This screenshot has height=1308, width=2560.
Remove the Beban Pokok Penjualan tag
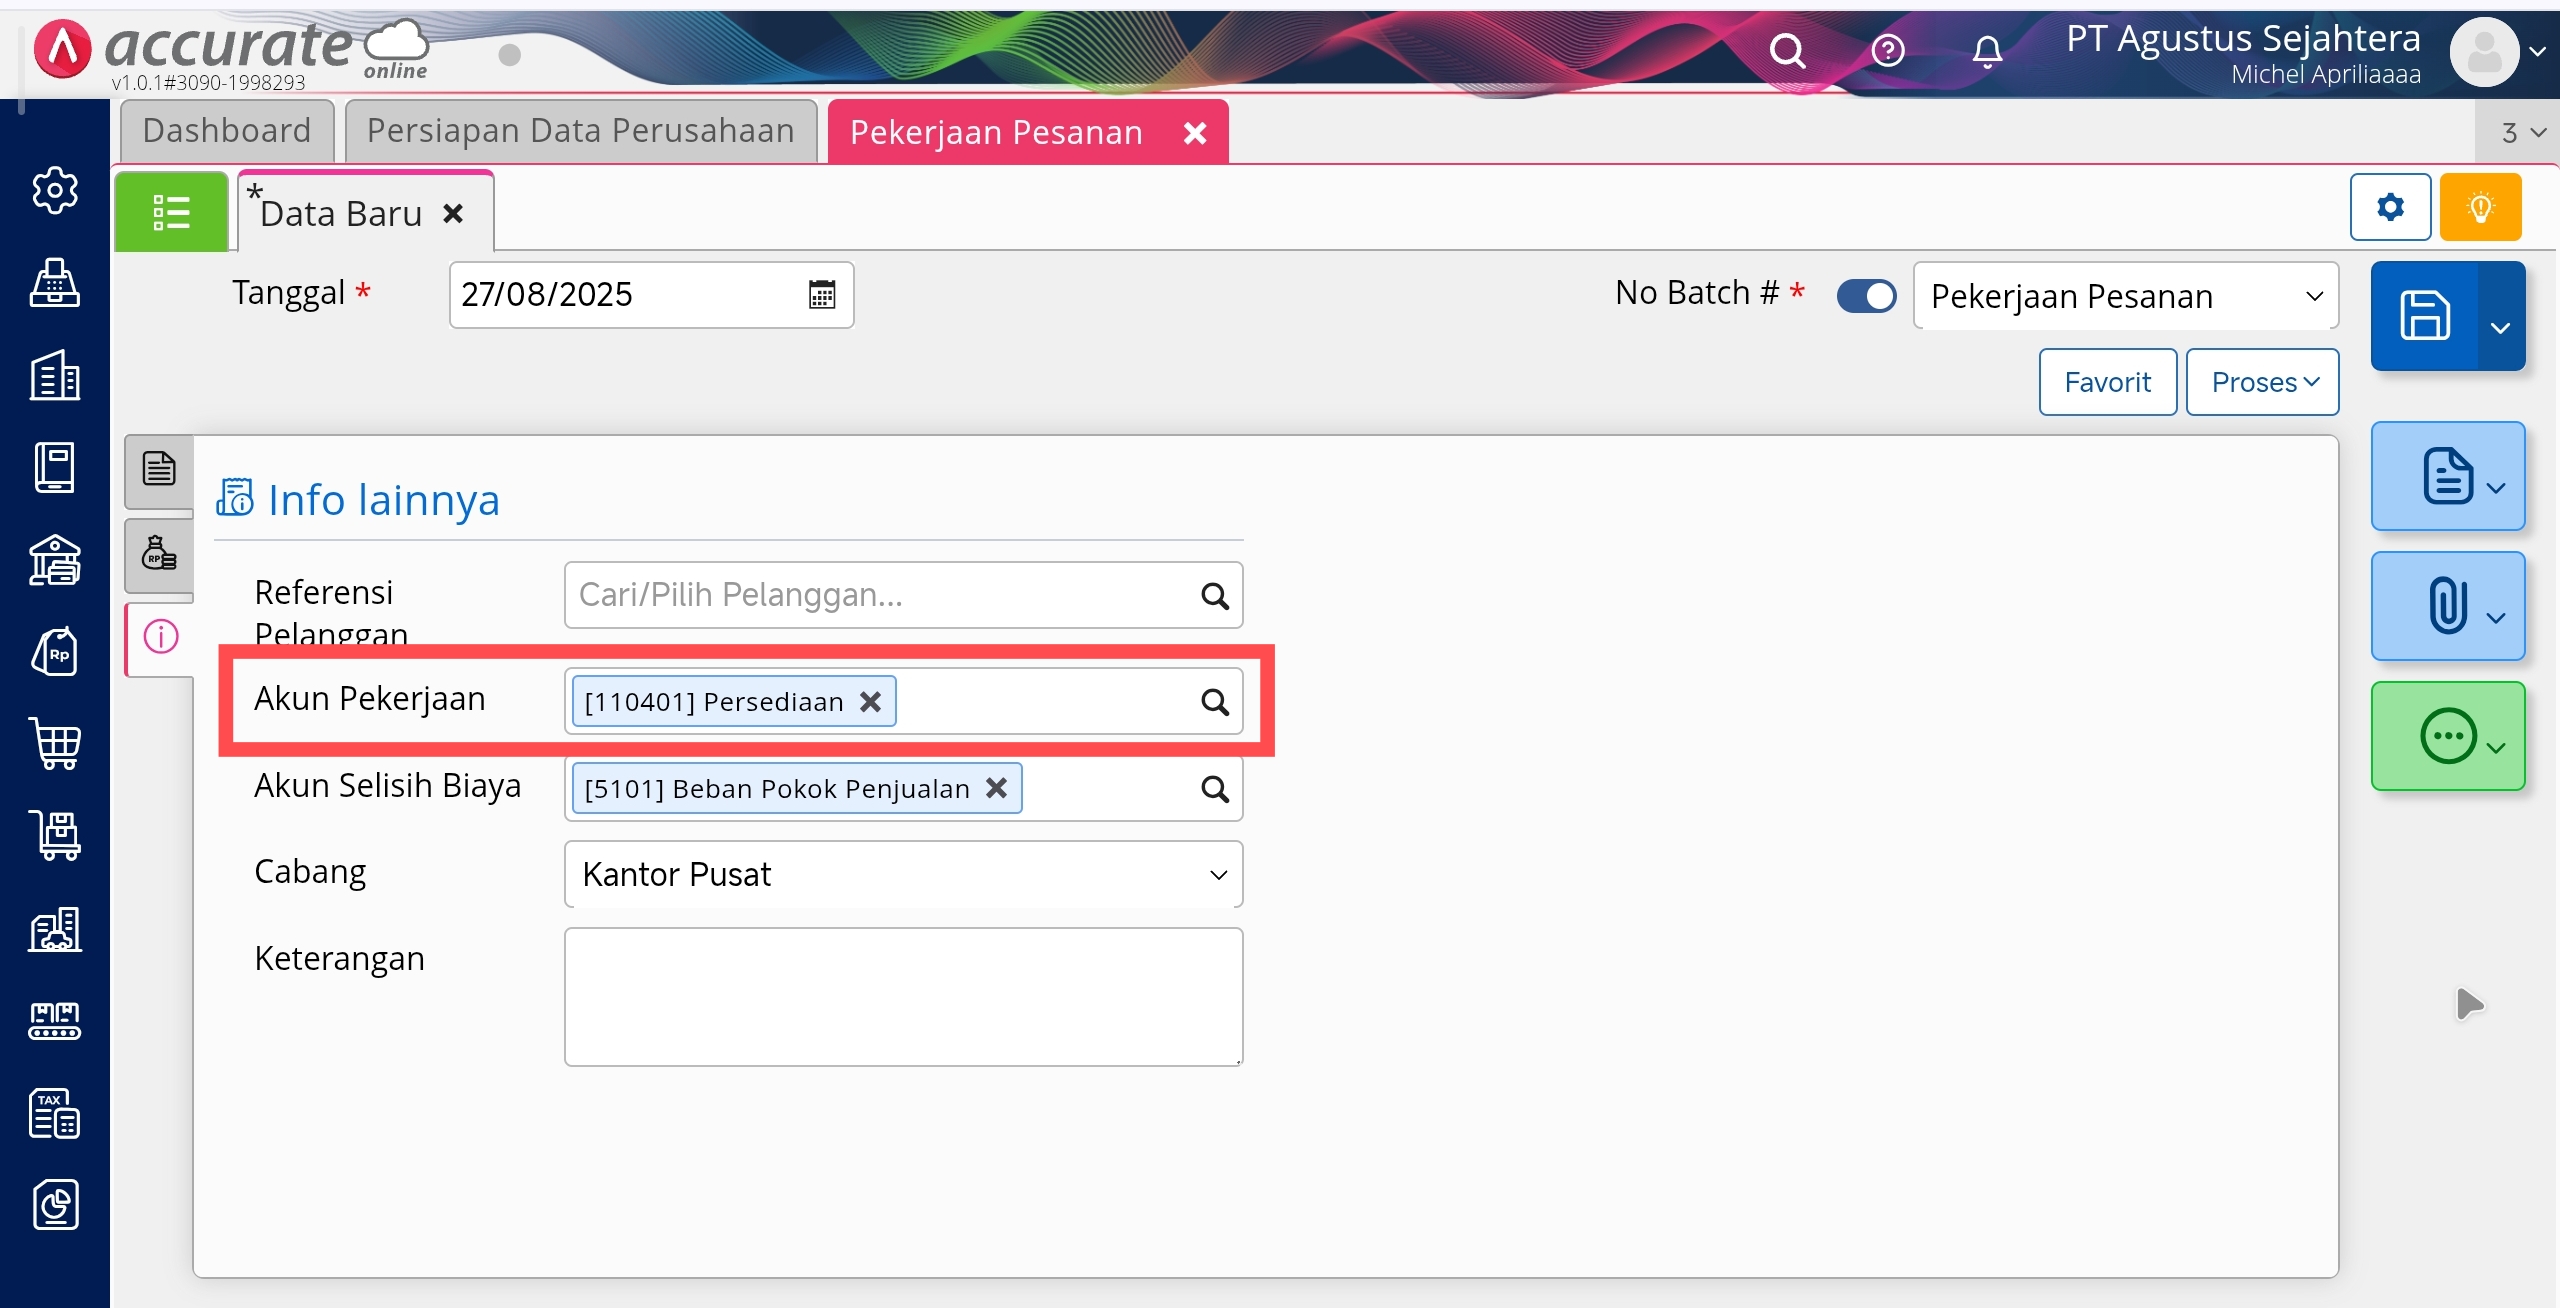pos(996,788)
